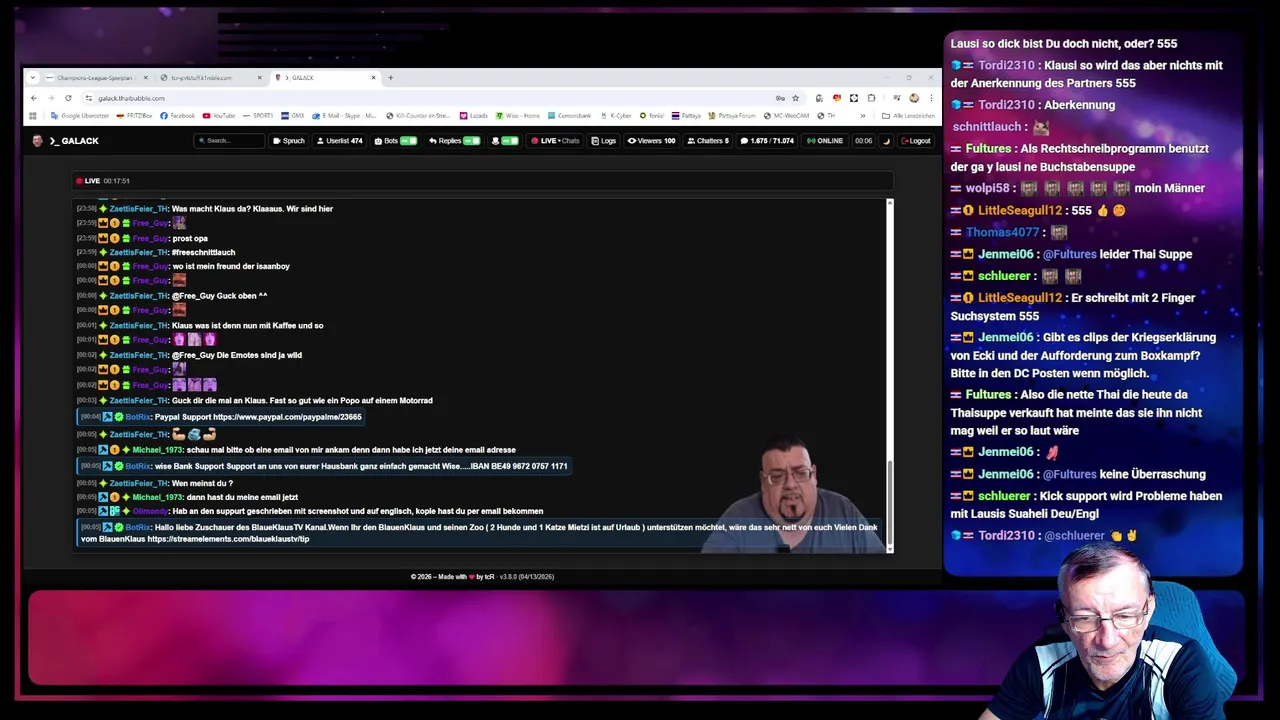1280x720 pixels.
Task: Open the GALACK logo avatar
Action: pos(37,141)
